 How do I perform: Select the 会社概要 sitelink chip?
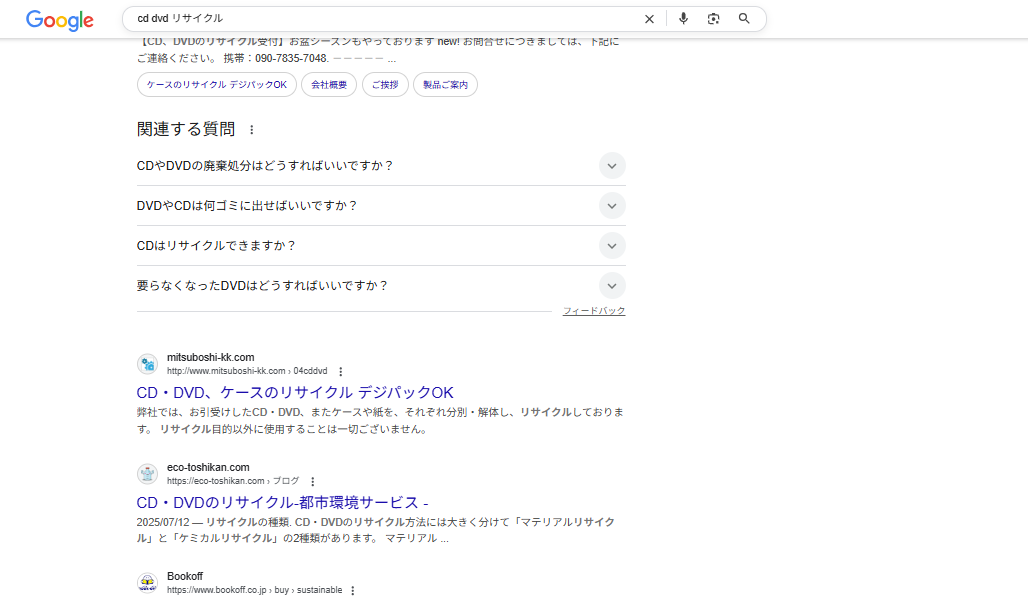tap(329, 85)
